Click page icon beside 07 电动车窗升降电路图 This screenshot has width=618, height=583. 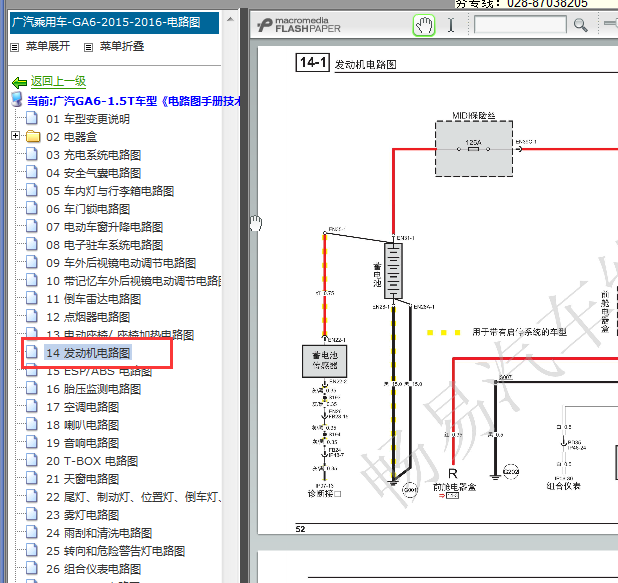coord(32,226)
